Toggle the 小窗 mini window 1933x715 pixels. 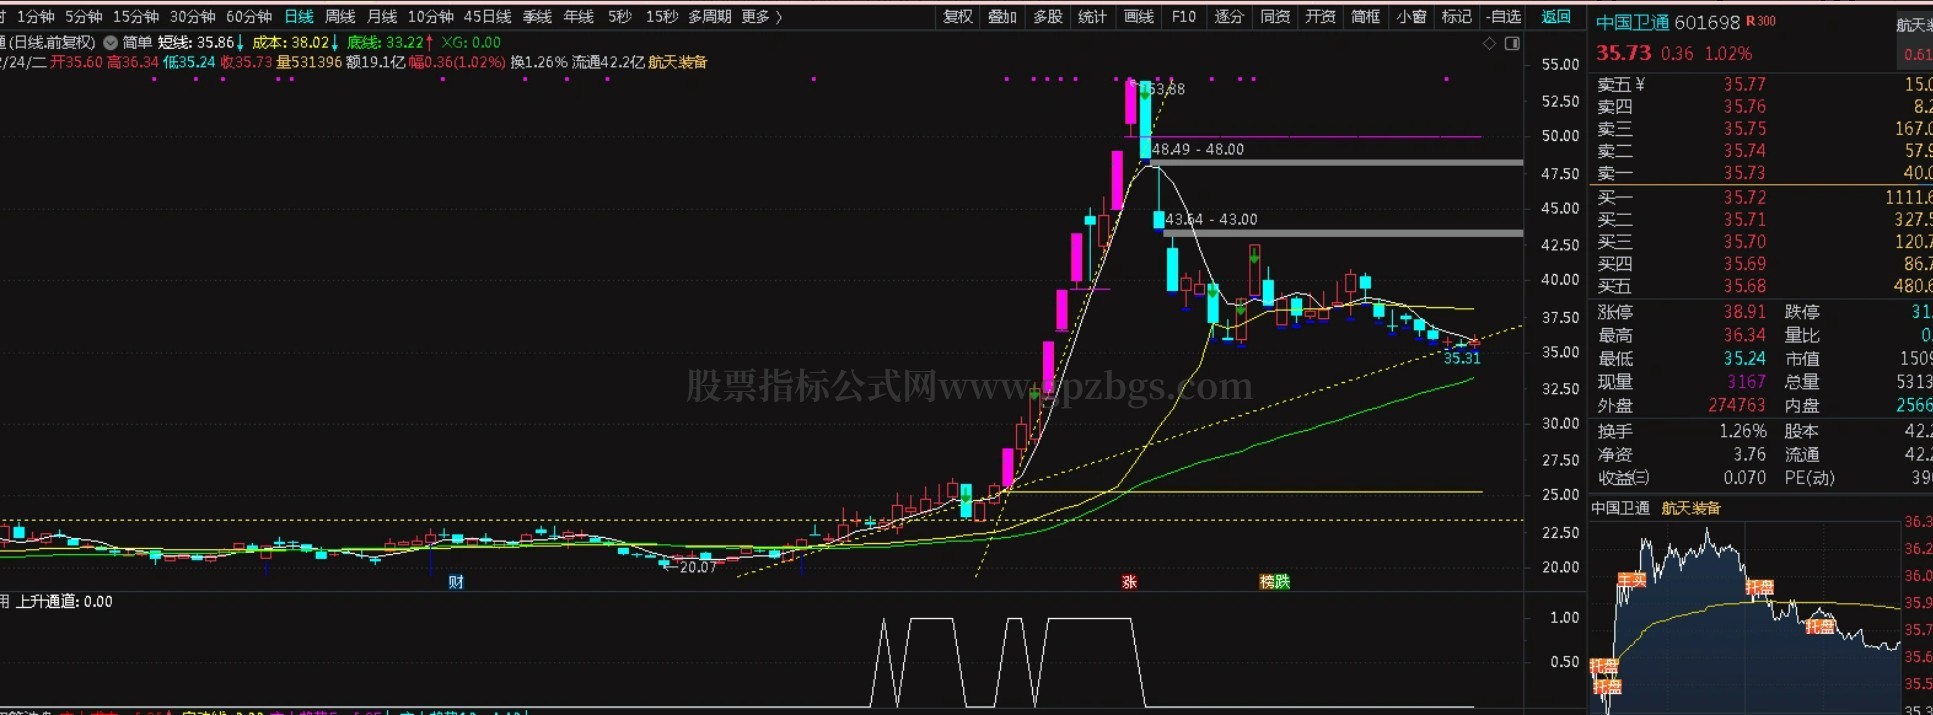1411,17
